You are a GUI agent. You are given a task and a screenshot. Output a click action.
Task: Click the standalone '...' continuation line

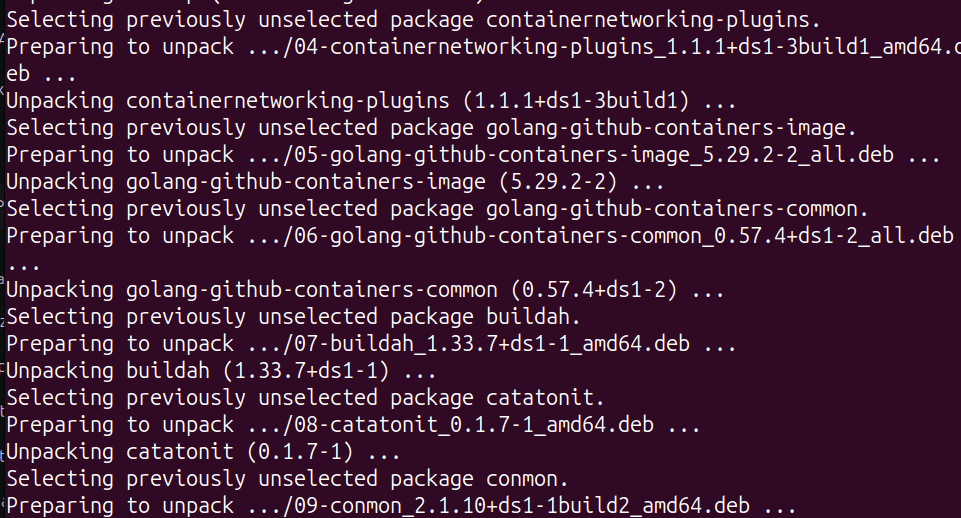point(20,264)
